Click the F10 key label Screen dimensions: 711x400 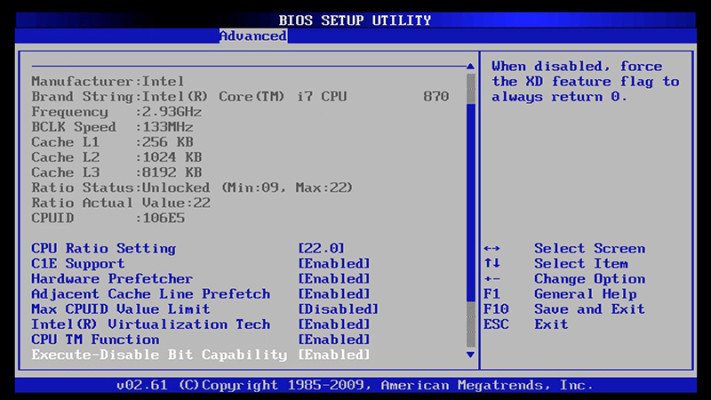[496, 309]
